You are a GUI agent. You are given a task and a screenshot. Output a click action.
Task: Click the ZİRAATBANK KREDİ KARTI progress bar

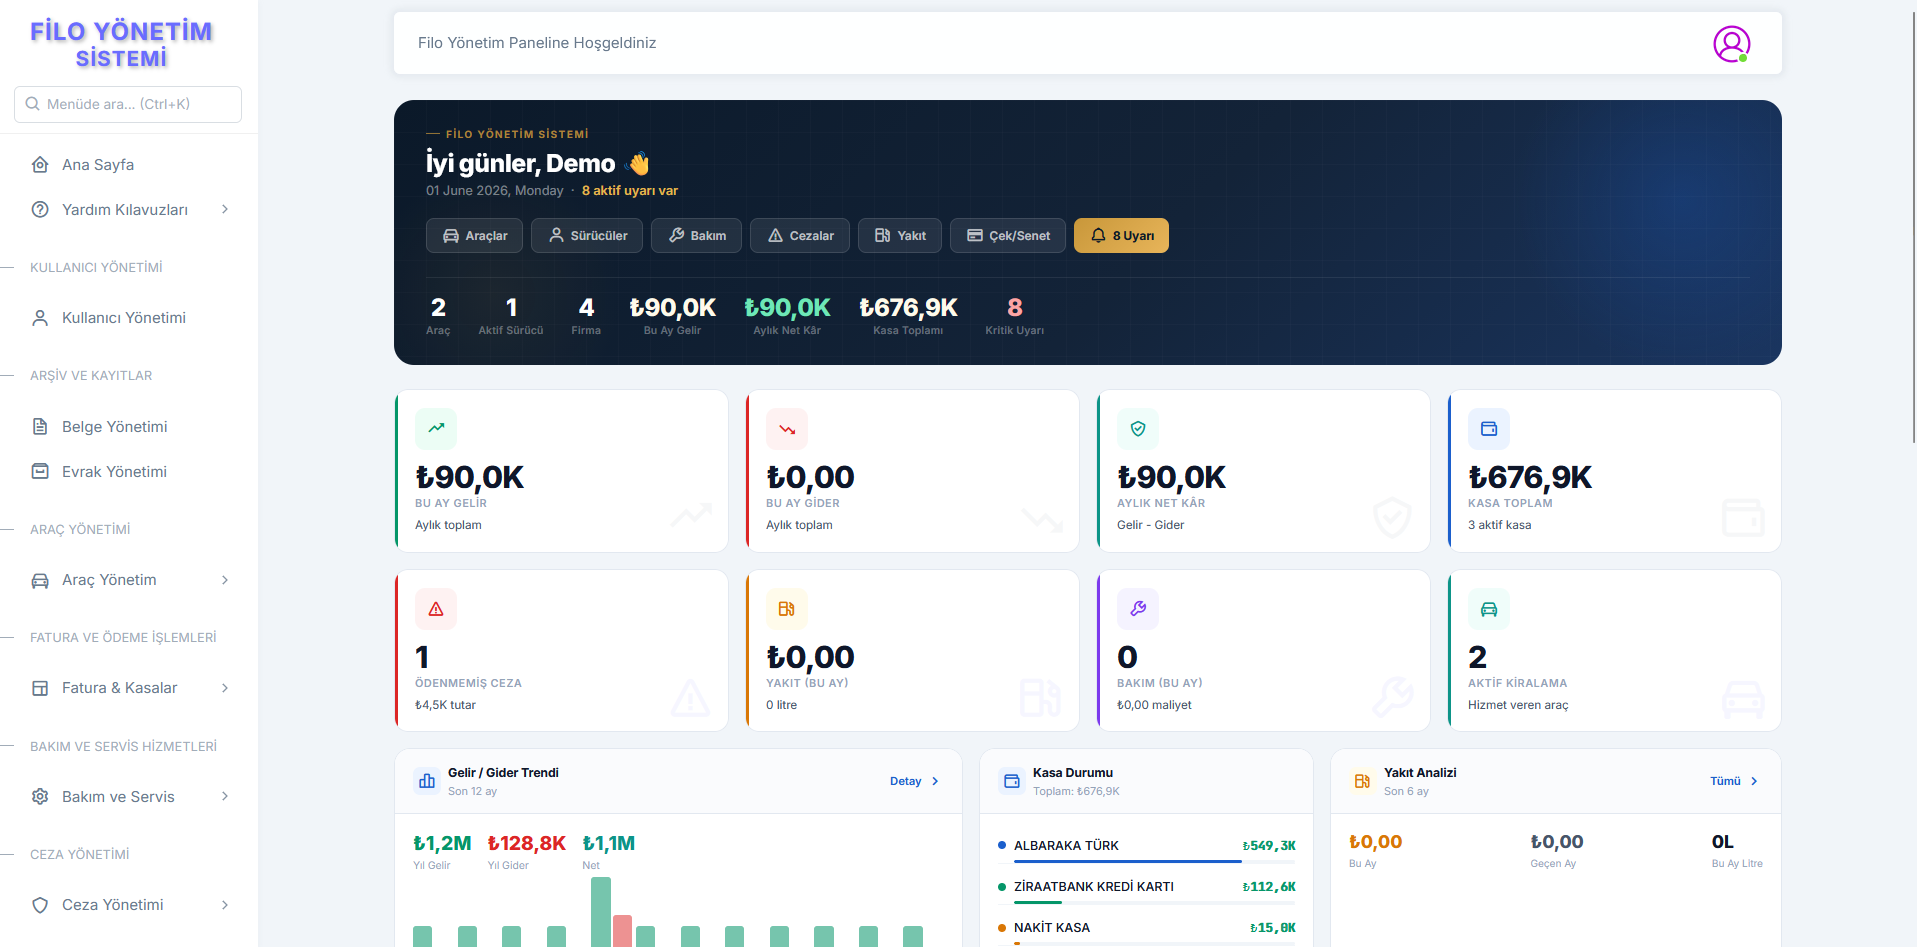[x=1155, y=902]
